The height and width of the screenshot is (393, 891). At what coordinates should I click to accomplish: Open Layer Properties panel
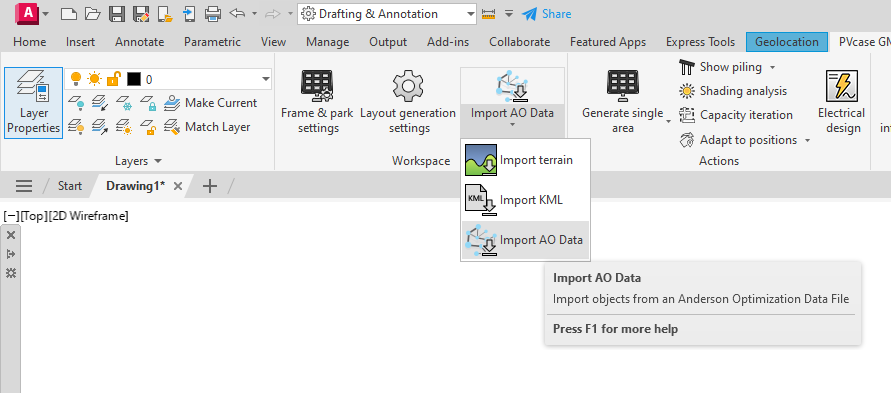tap(34, 103)
